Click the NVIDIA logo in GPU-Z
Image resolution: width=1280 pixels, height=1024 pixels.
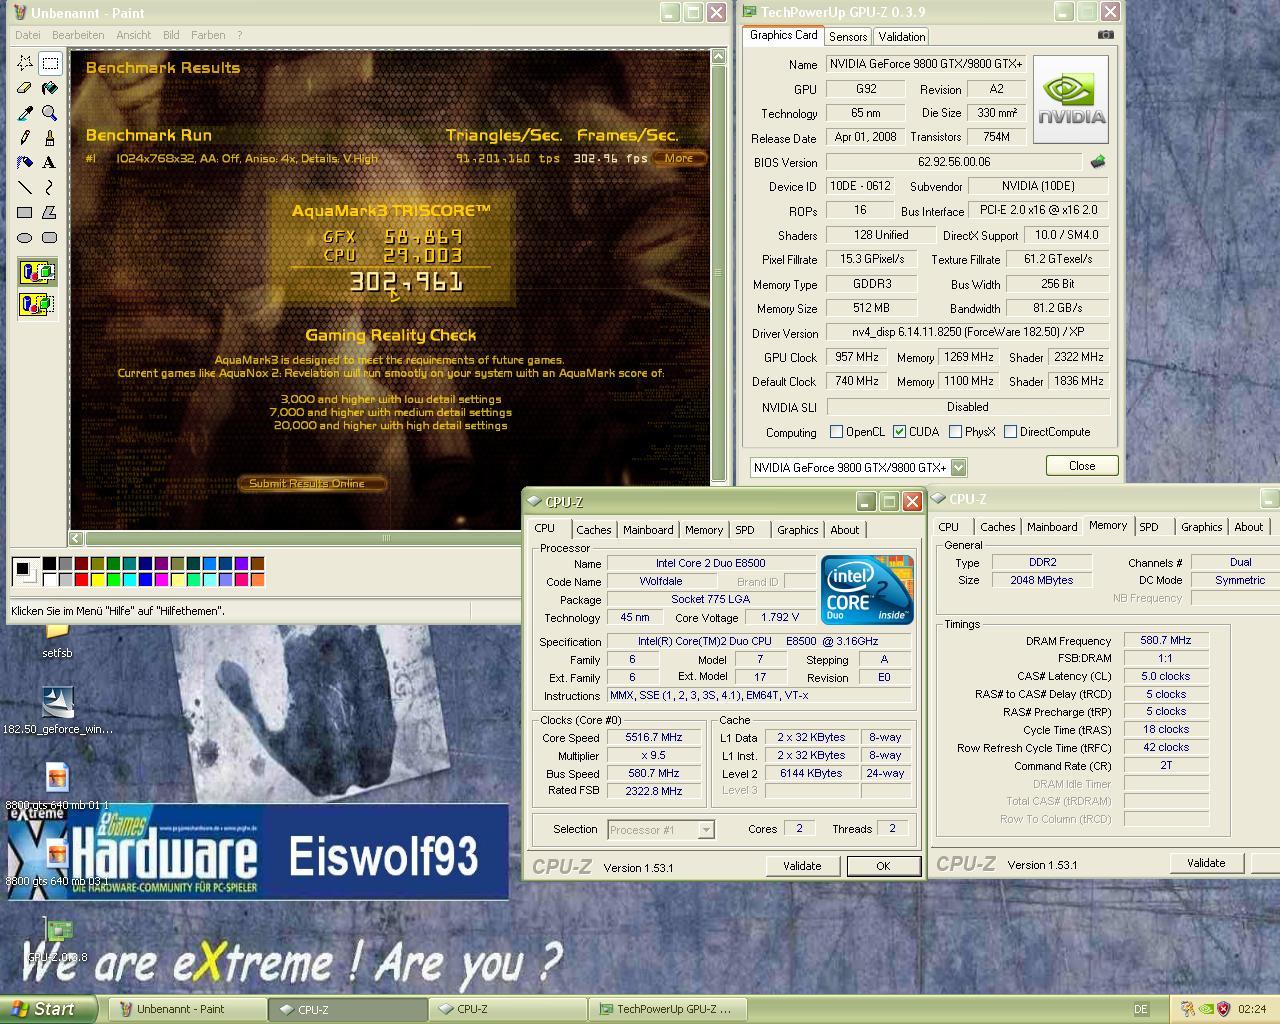1071,99
